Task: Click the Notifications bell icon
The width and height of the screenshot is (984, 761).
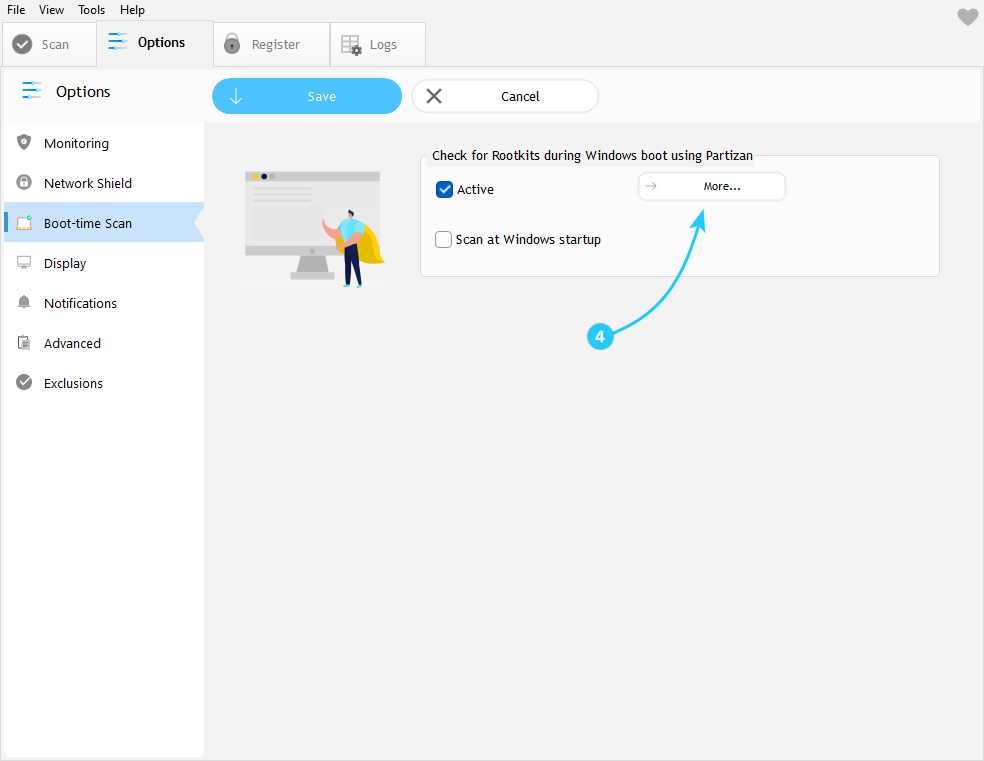Action: [25, 302]
